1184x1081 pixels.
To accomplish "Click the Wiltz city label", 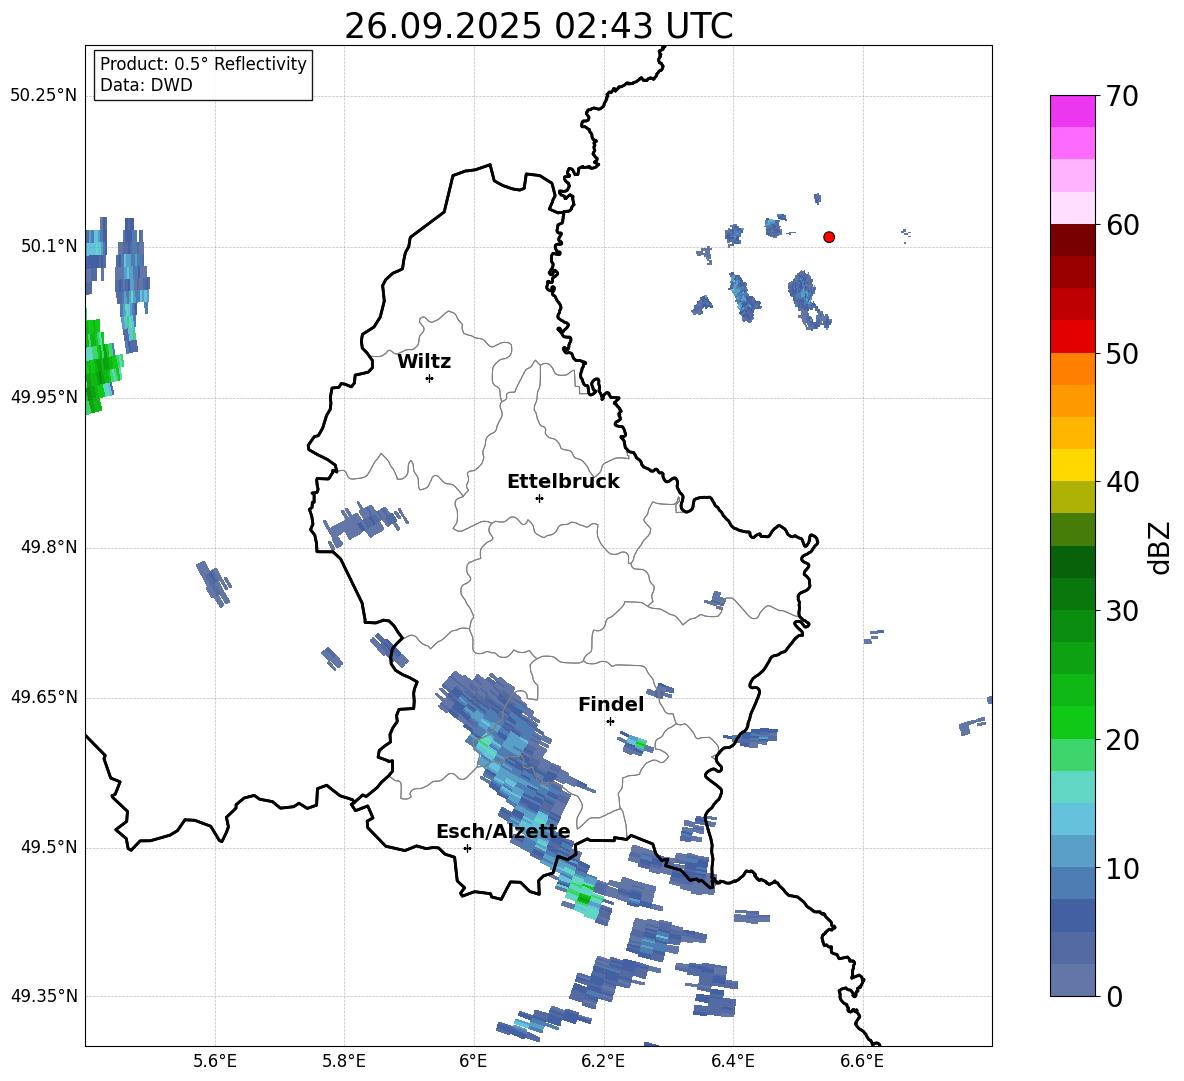I will 424,362.
